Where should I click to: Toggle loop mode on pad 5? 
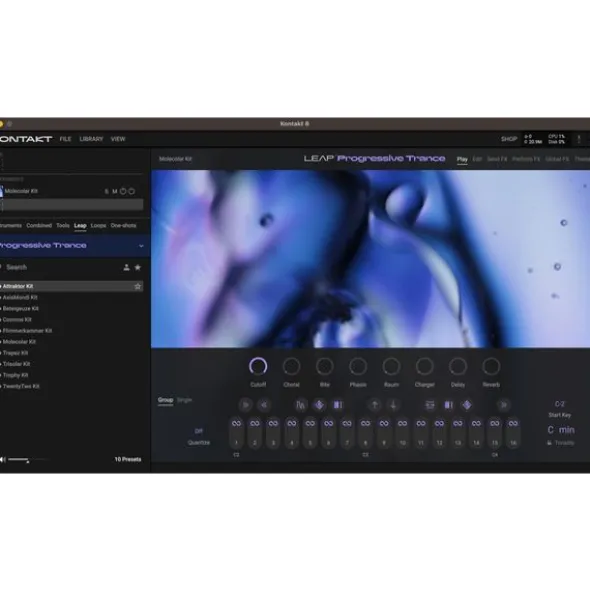click(310, 423)
